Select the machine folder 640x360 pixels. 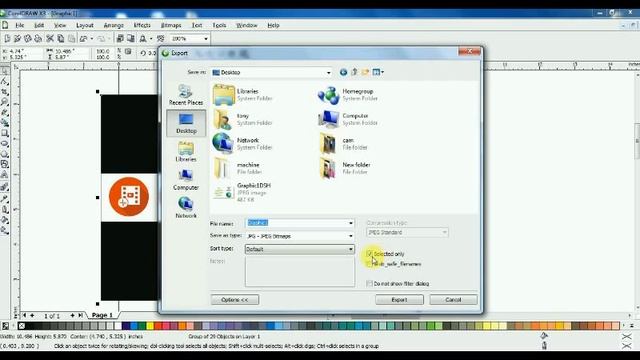[x=237, y=168]
